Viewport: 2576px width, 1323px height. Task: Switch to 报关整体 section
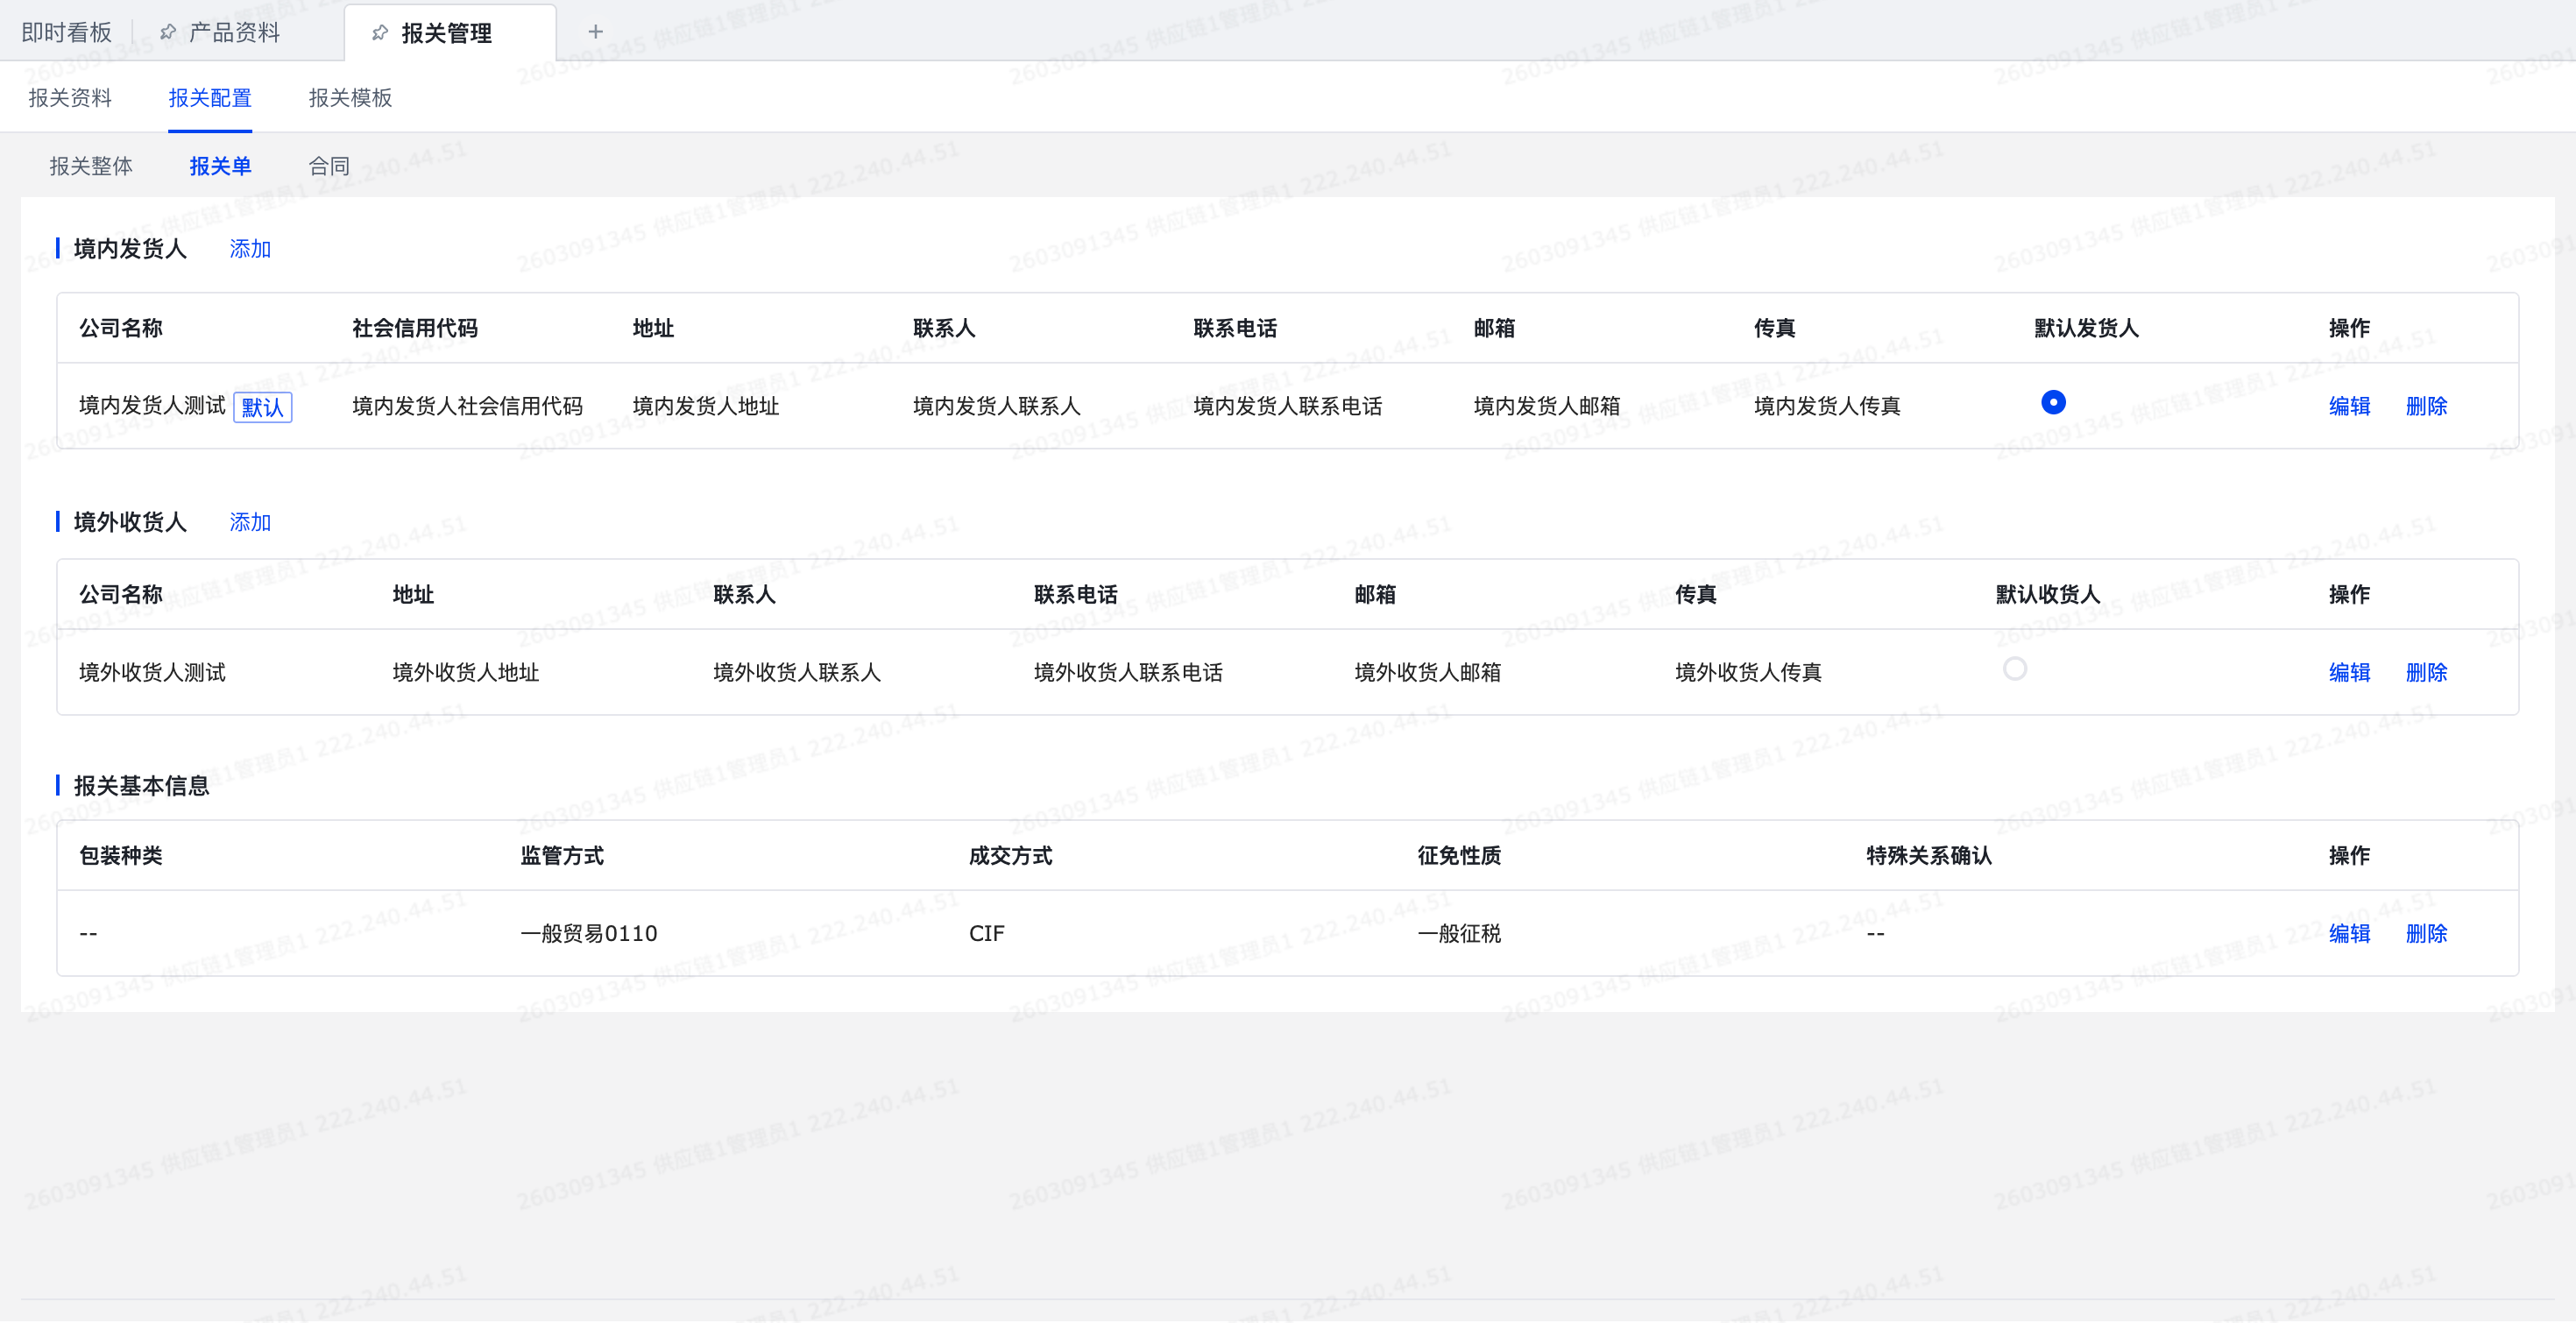[x=91, y=166]
